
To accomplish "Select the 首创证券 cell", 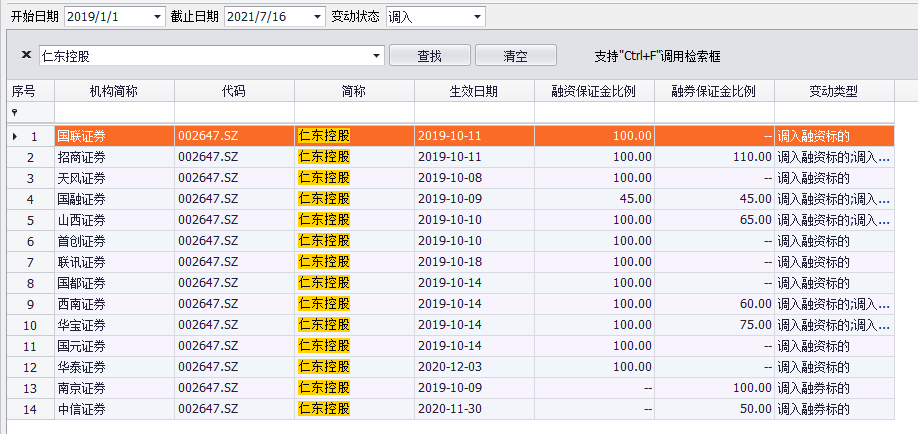I will click(114, 241).
